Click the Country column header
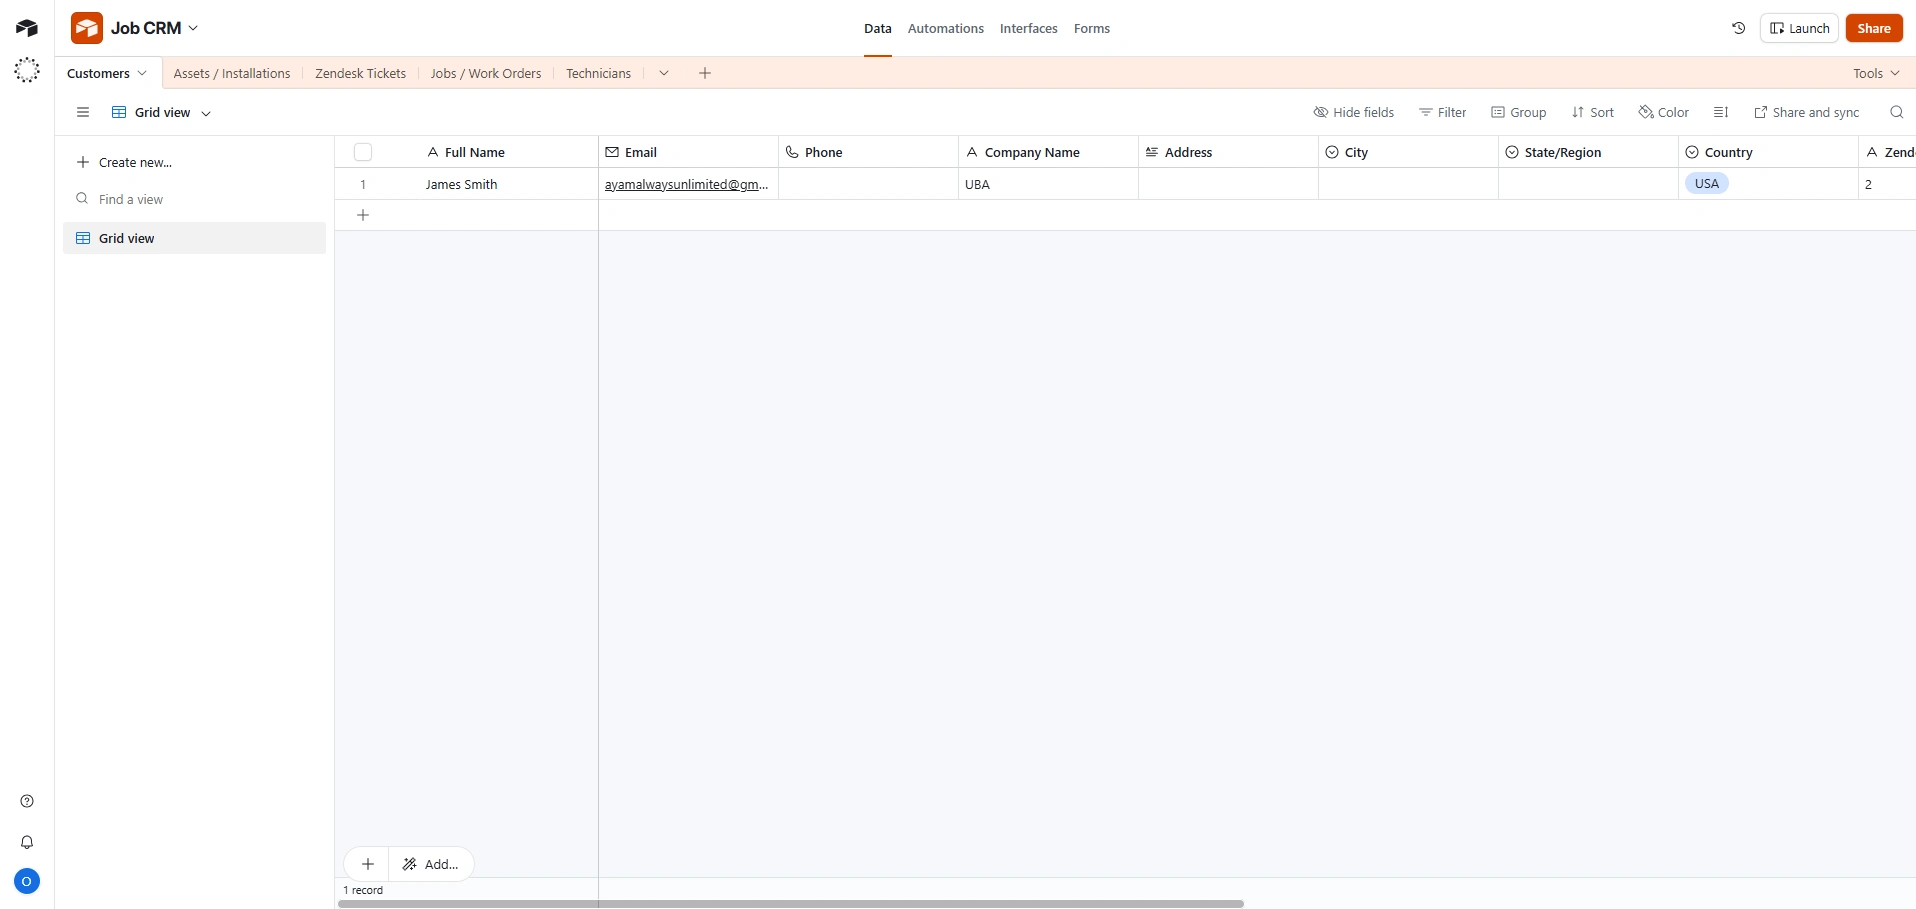 tap(1768, 152)
